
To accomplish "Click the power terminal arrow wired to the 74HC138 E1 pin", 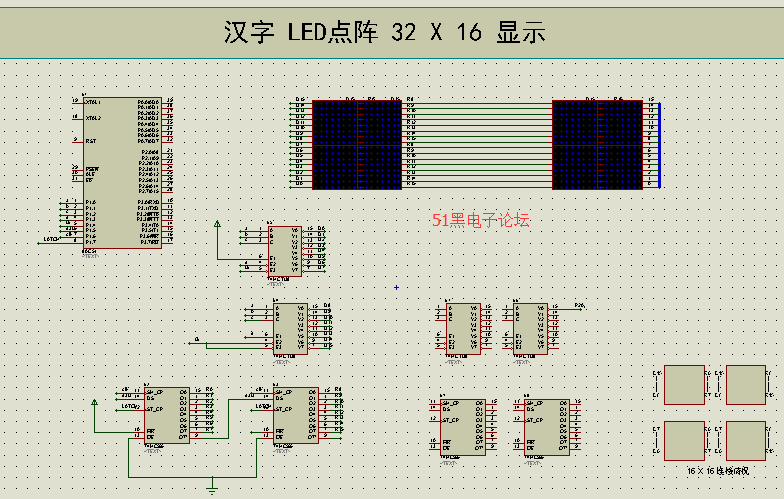I will [x=217, y=225].
